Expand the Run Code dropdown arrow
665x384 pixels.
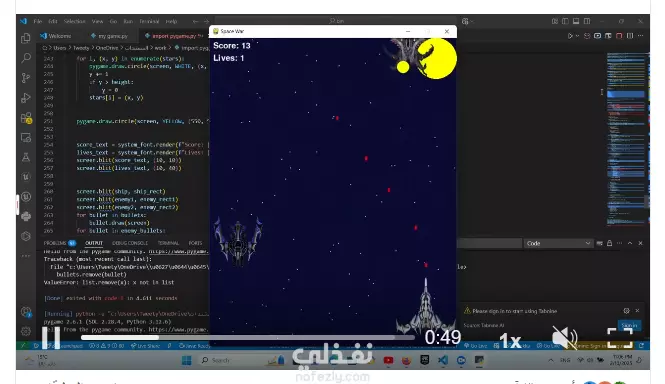point(577,36)
